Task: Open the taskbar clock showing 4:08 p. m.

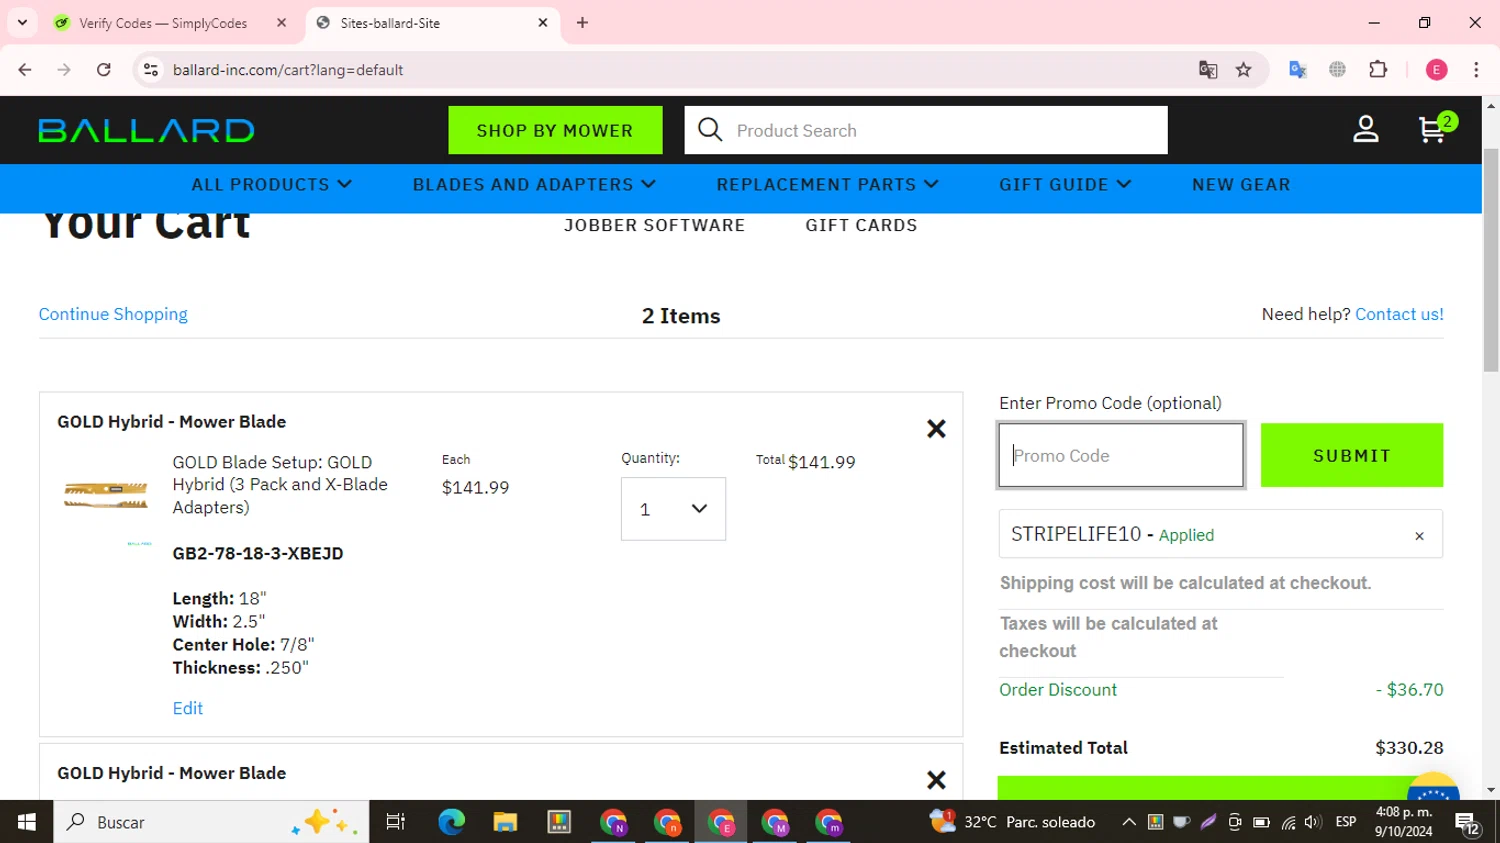Action: tap(1403, 822)
